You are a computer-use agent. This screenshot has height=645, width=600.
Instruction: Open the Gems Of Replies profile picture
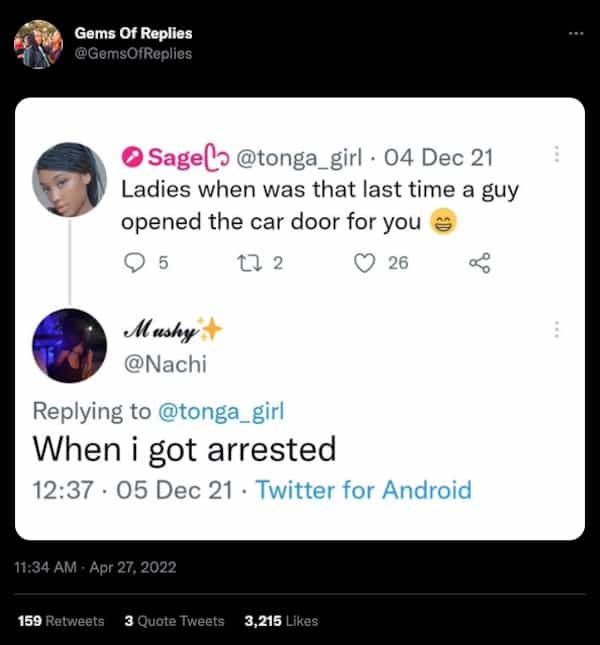pyautogui.click(x=38, y=44)
